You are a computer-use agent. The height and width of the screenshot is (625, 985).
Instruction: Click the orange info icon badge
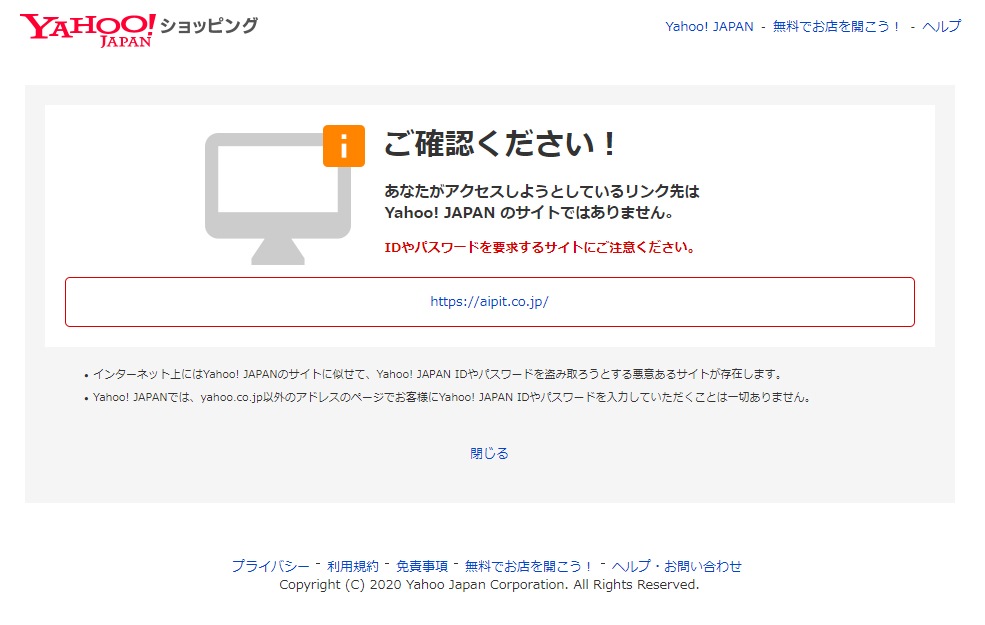click(343, 146)
